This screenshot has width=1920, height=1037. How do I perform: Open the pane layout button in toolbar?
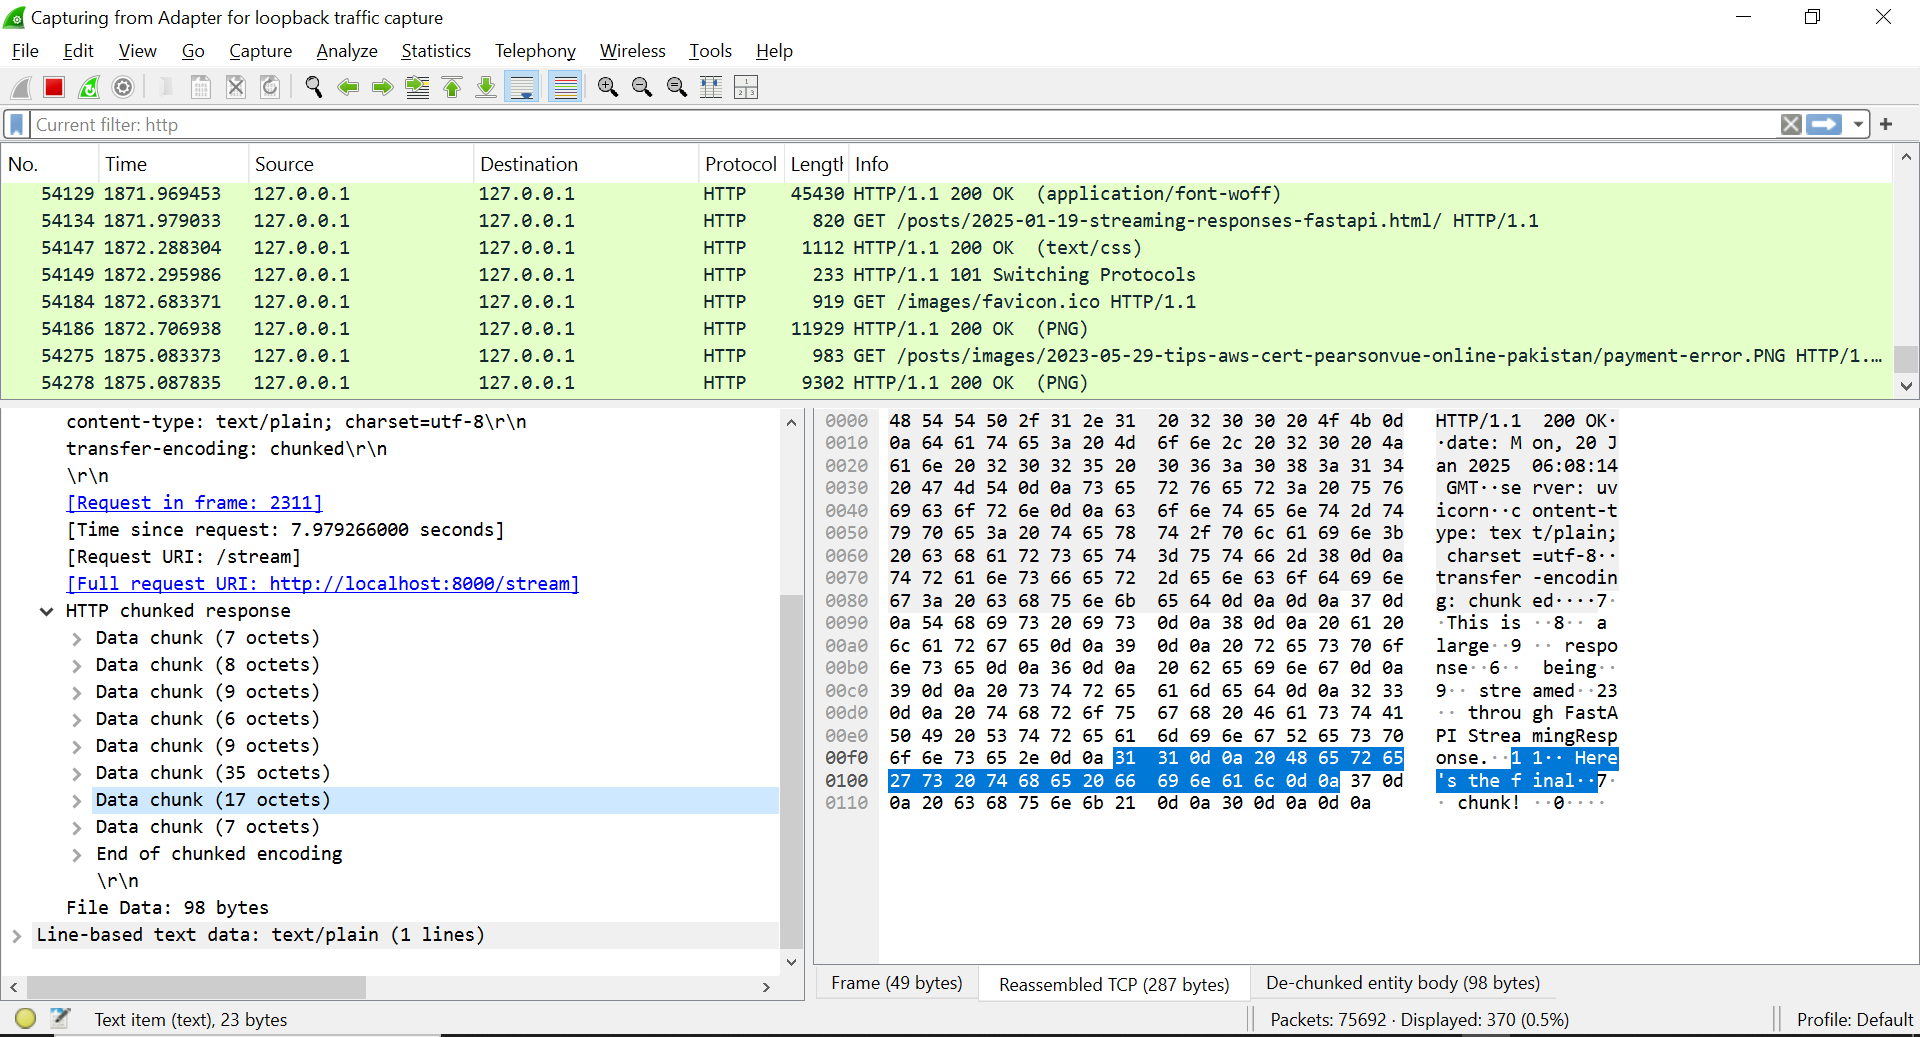tap(746, 88)
